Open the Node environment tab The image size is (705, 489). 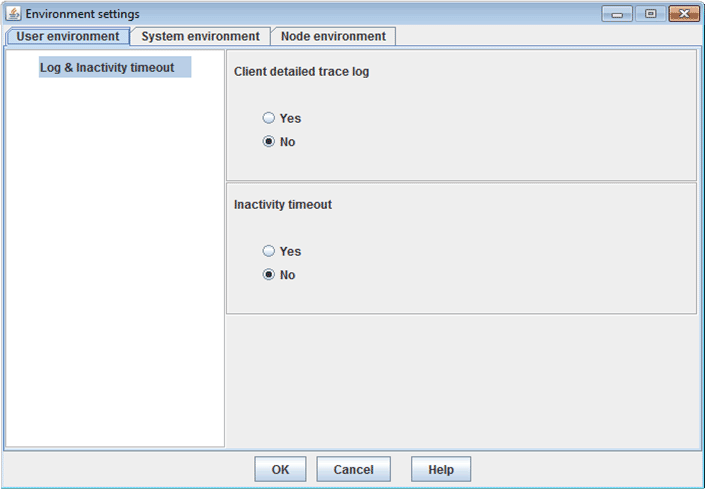click(x=333, y=36)
